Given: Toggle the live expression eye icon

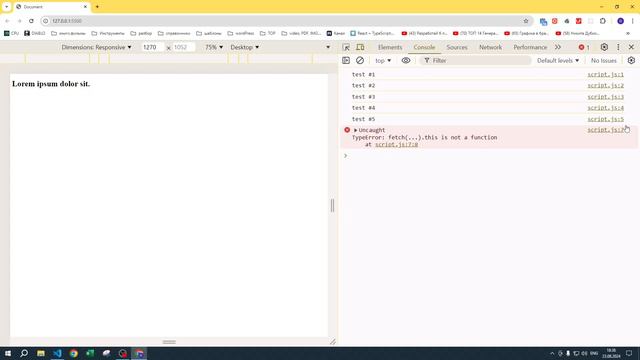Looking at the screenshot, I should click(406, 60).
